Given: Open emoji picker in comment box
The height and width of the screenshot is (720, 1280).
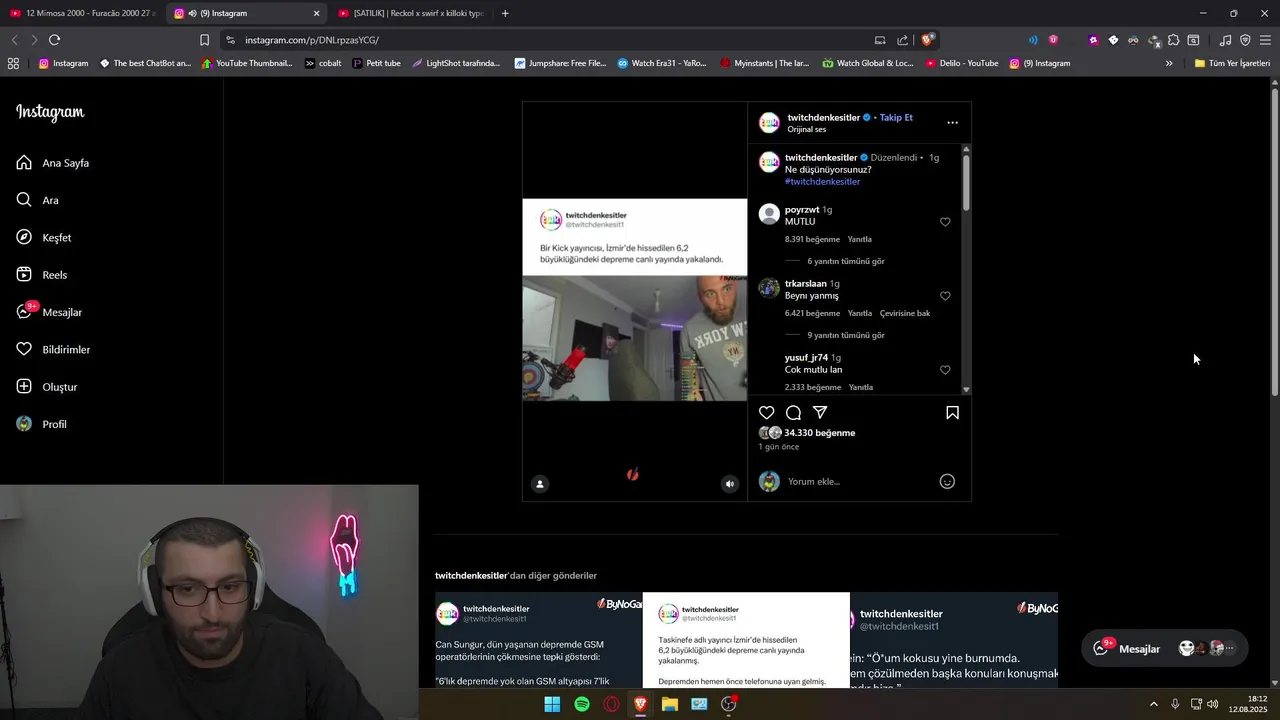Looking at the screenshot, I should point(947,482).
